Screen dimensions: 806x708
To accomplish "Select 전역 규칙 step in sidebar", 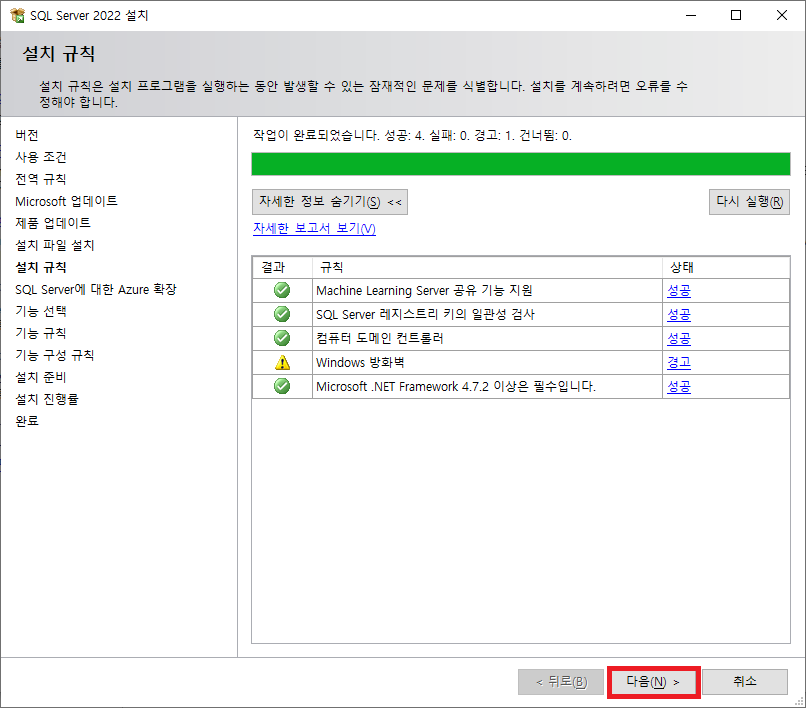I will (x=41, y=179).
